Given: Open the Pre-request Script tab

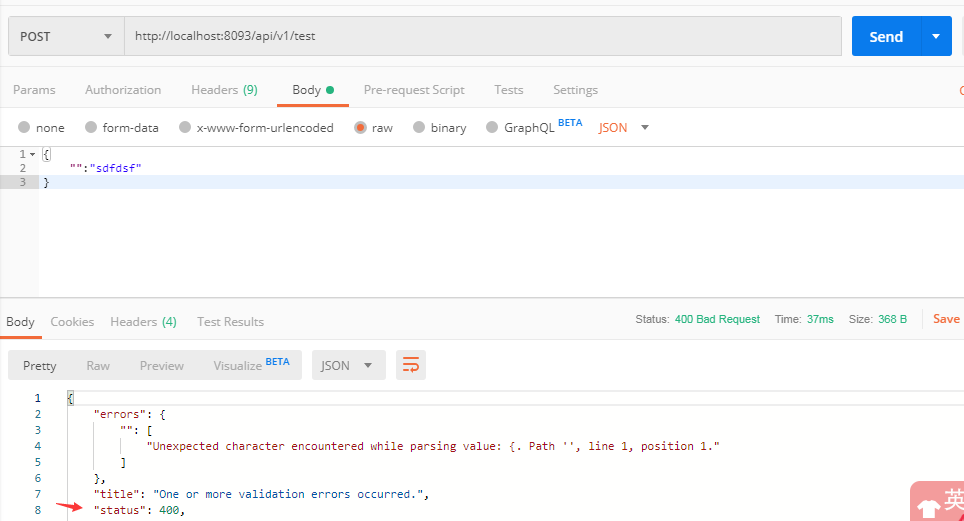Looking at the screenshot, I should pyautogui.click(x=414, y=90).
